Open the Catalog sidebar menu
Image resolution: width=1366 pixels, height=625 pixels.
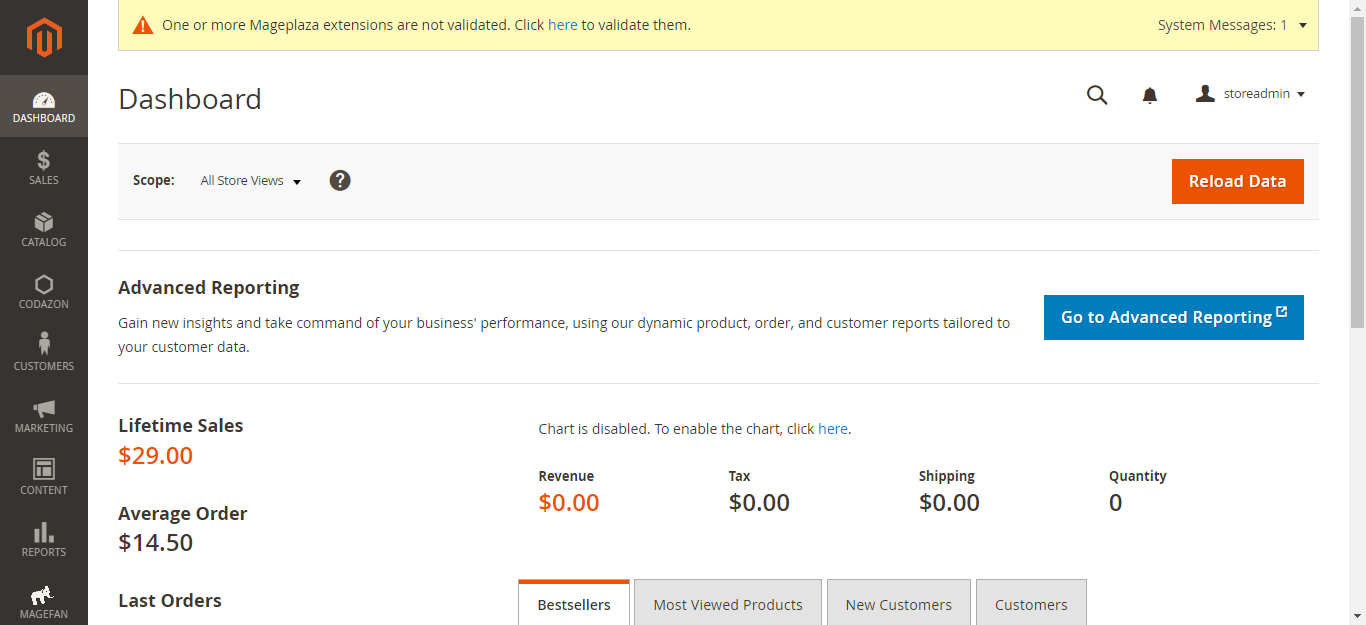pyautogui.click(x=44, y=229)
